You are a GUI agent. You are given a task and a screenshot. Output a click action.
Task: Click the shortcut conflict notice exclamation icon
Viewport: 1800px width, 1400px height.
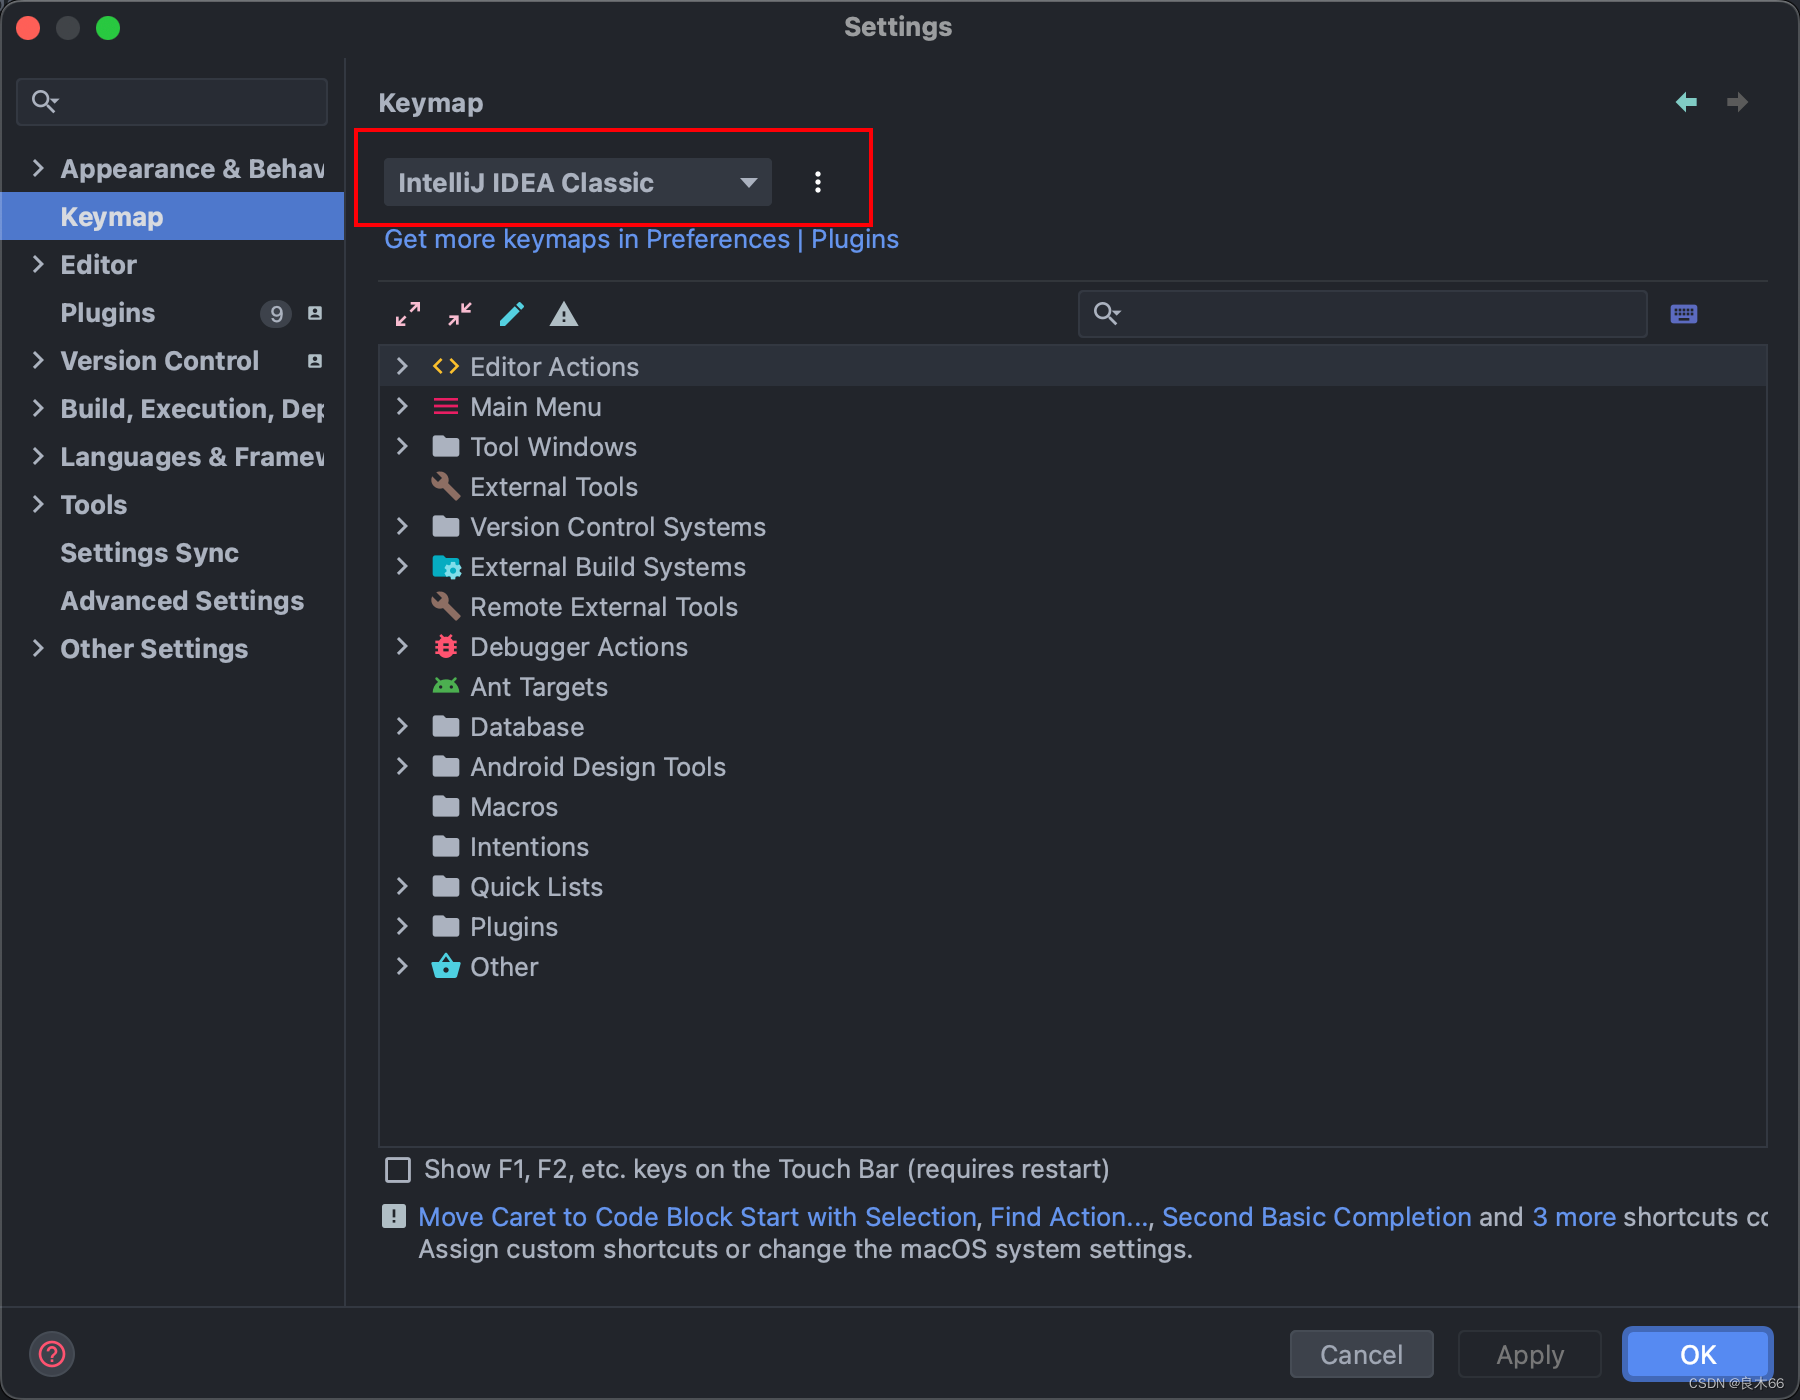(x=394, y=1216)
